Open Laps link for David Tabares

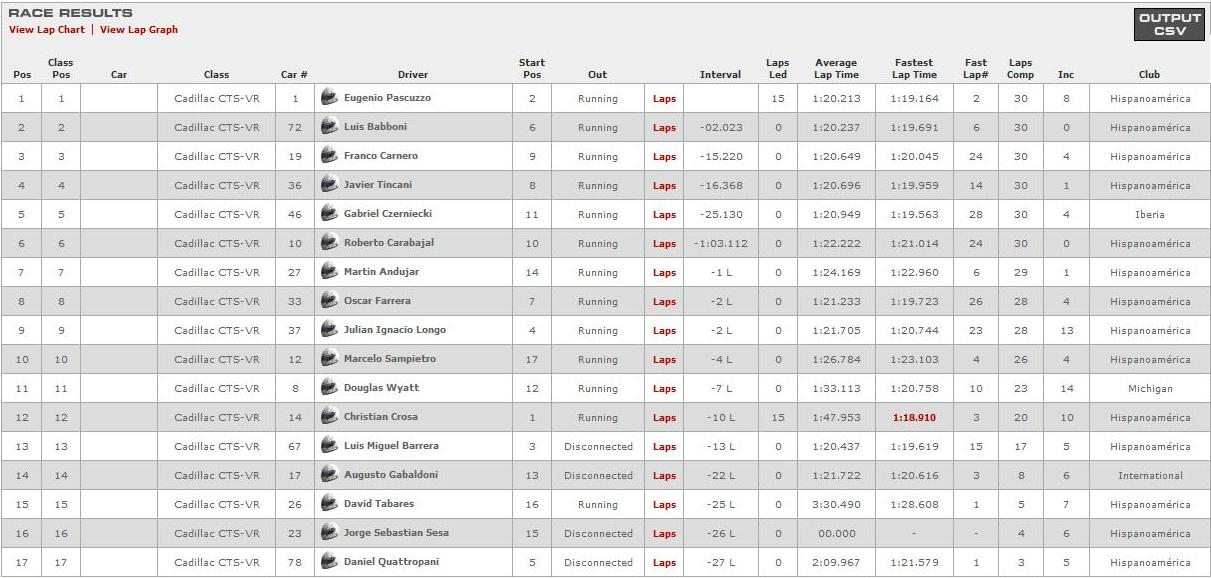click(664, 505)
